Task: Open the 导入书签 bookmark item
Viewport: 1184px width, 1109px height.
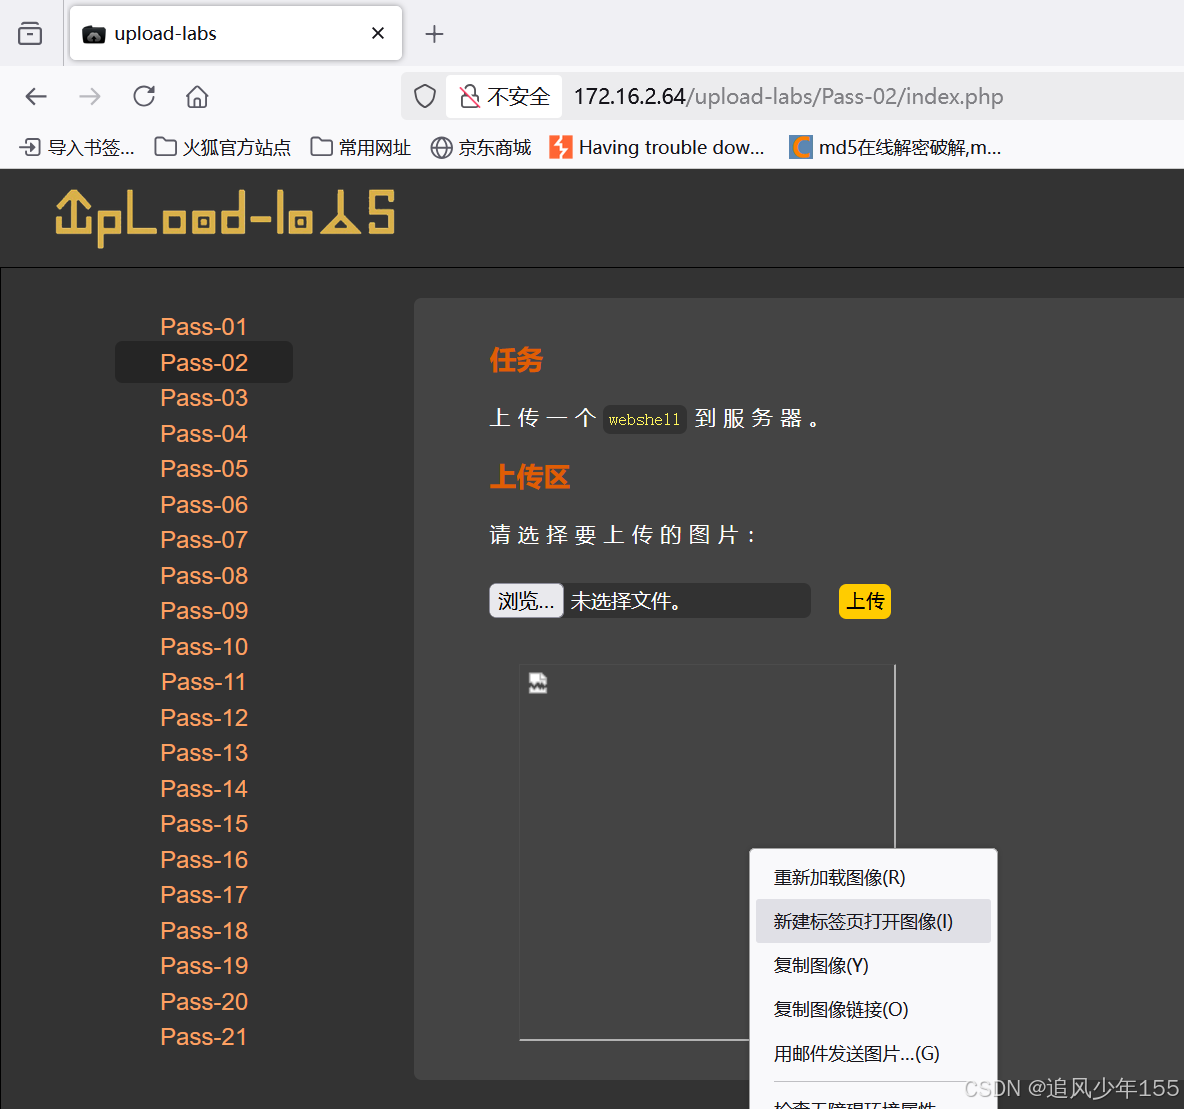Action: click(77, 147)
